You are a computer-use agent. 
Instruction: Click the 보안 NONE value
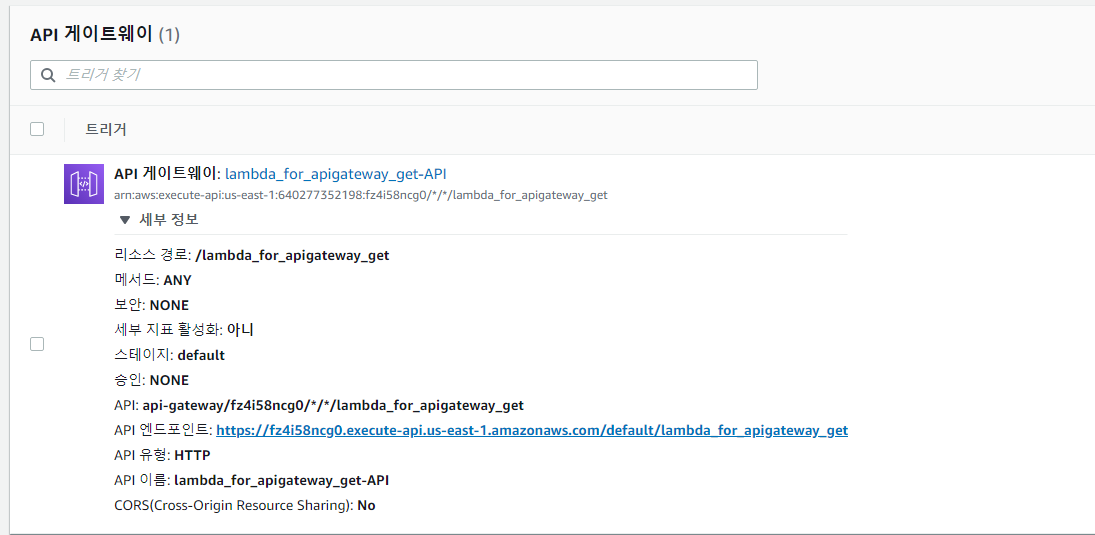pyautogui.click(x=169, y=305)
